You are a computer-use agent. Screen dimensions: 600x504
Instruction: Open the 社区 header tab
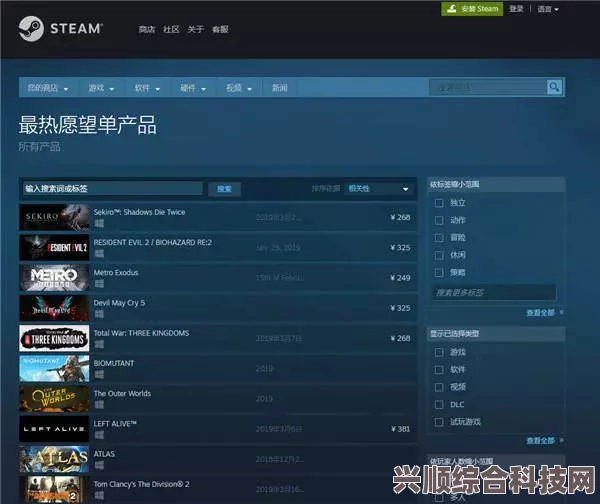(x=171, y=29)
